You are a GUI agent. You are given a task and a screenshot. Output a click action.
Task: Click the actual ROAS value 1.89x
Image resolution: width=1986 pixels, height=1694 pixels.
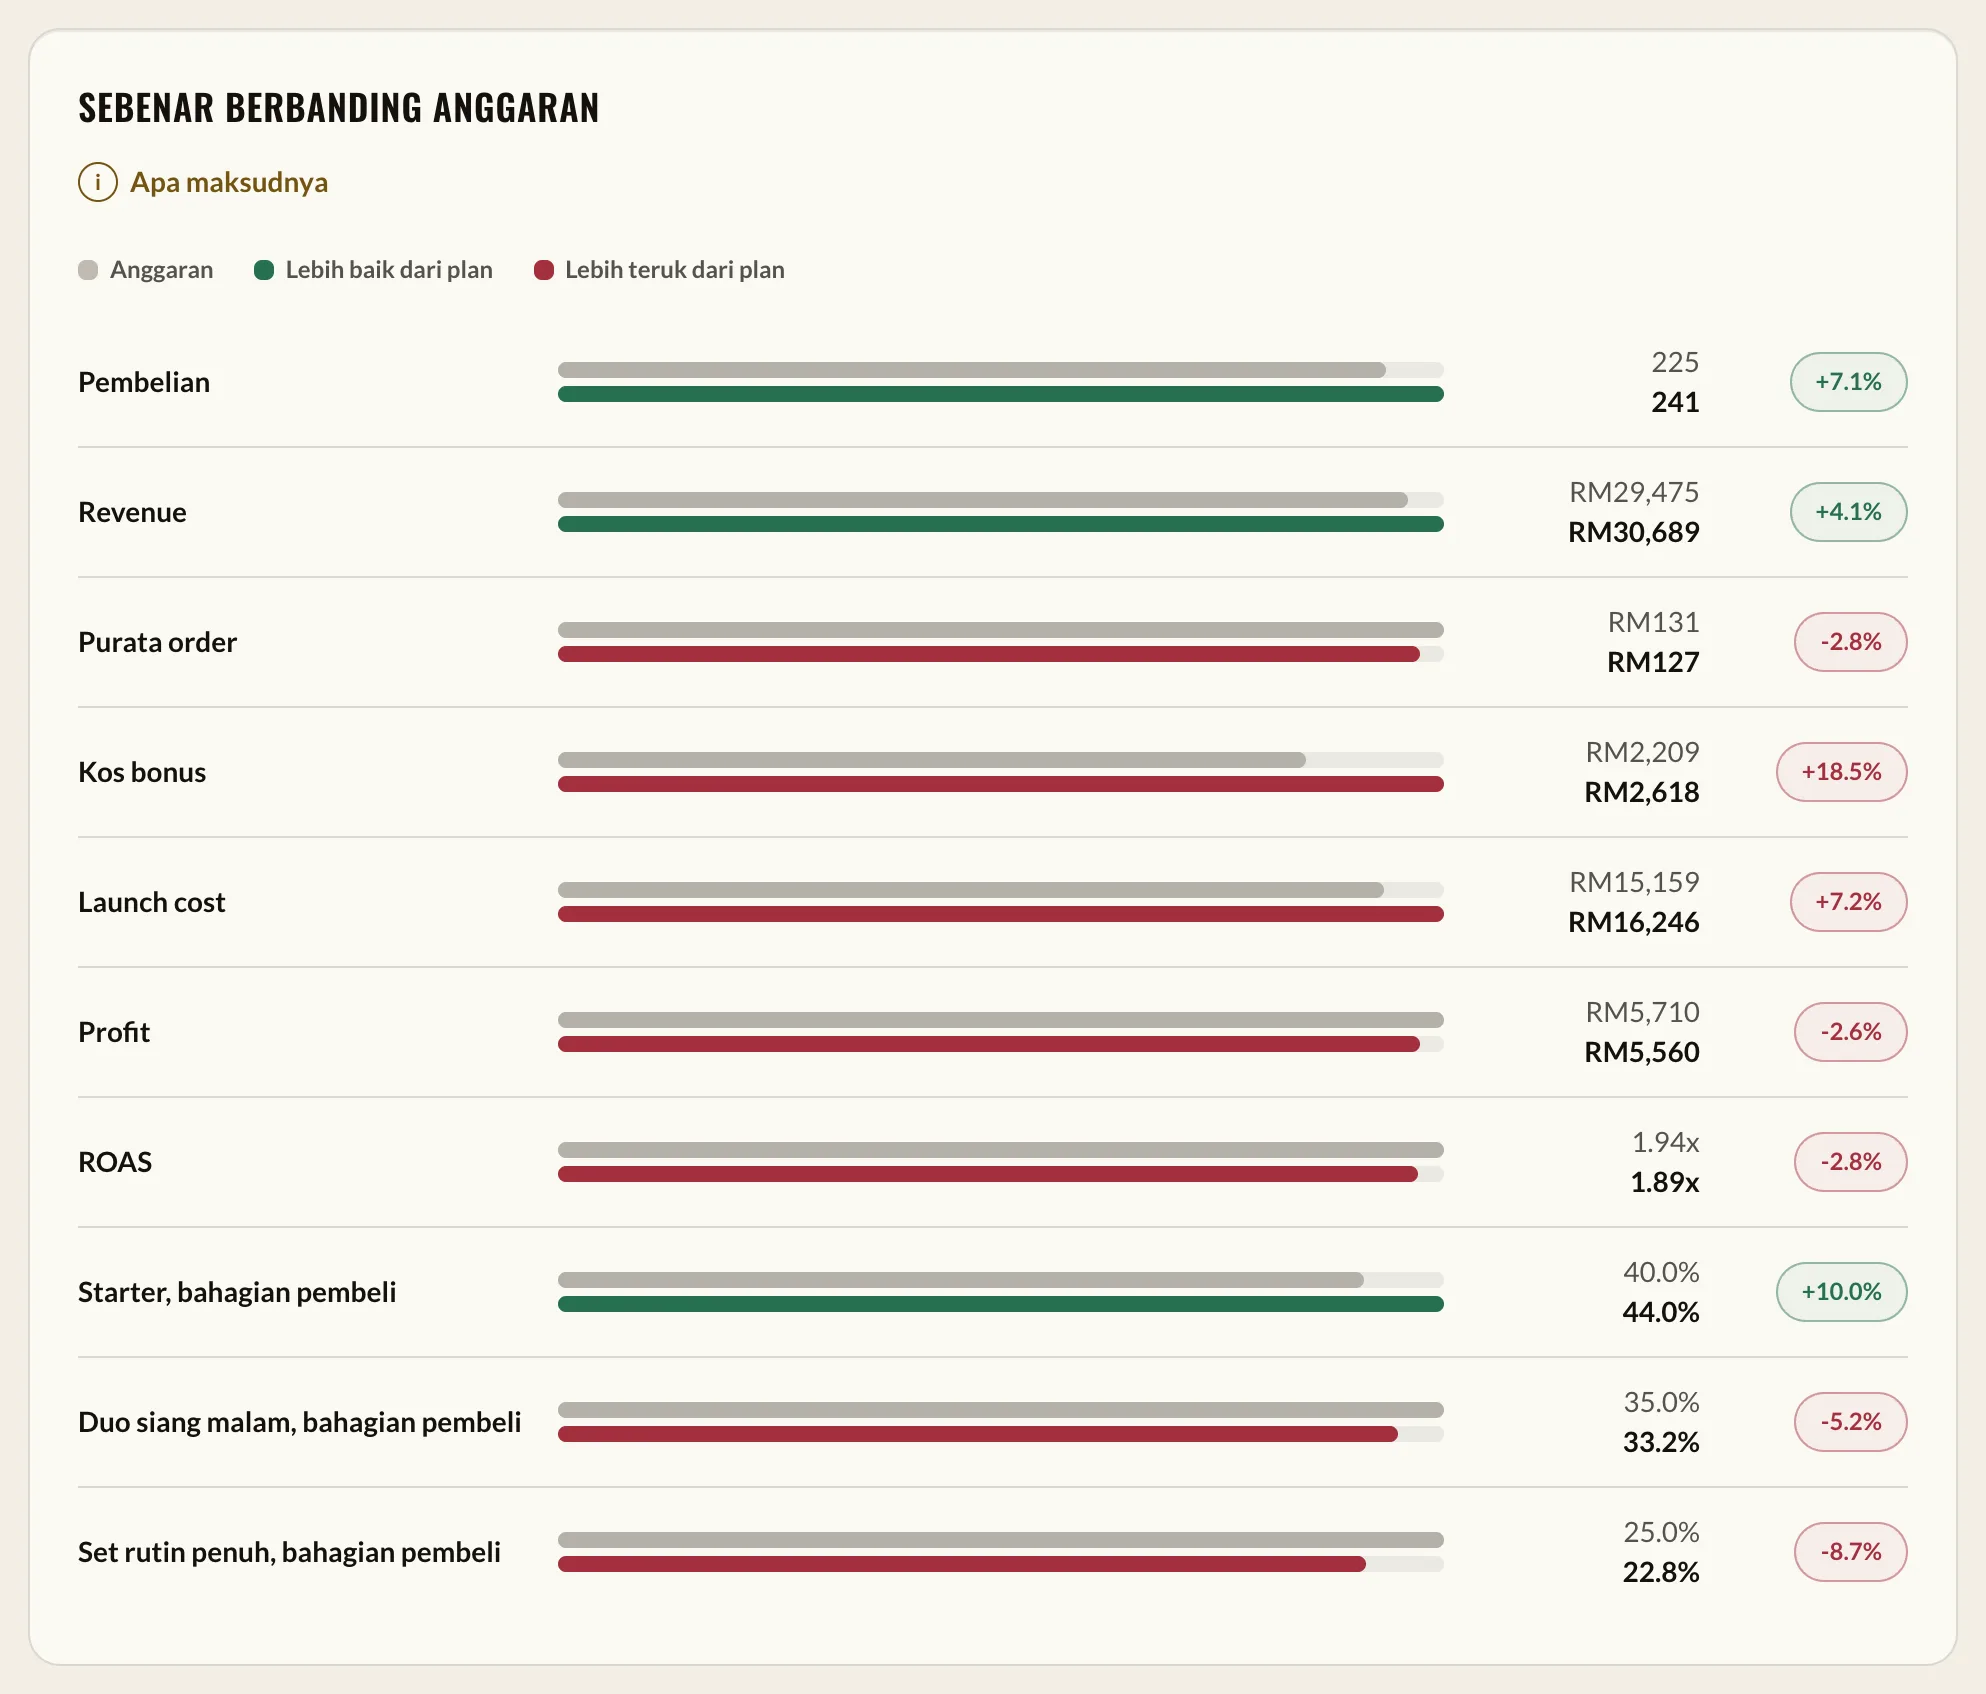1665,1182
